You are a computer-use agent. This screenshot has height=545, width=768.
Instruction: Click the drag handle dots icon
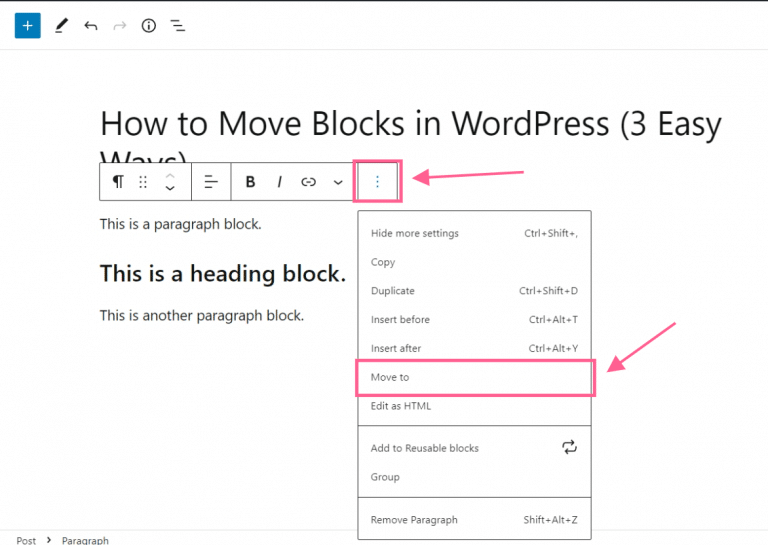coord(143,182)
